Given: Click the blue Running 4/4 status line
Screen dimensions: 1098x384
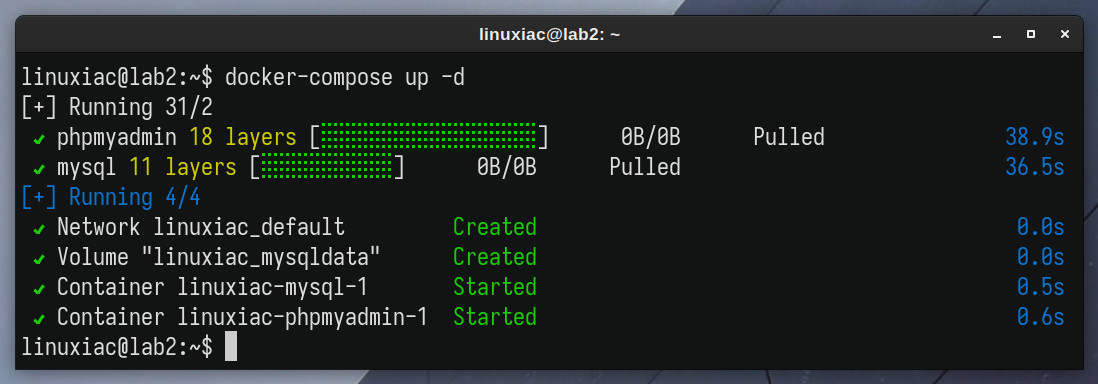Looking at the screenshot, I should (x=111, y=198).
